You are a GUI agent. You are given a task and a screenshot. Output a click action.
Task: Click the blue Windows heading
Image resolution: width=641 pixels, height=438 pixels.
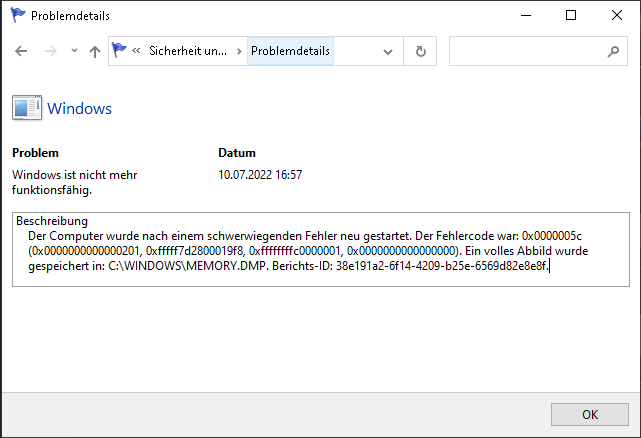pyautogui.click(x=79, y=109)
